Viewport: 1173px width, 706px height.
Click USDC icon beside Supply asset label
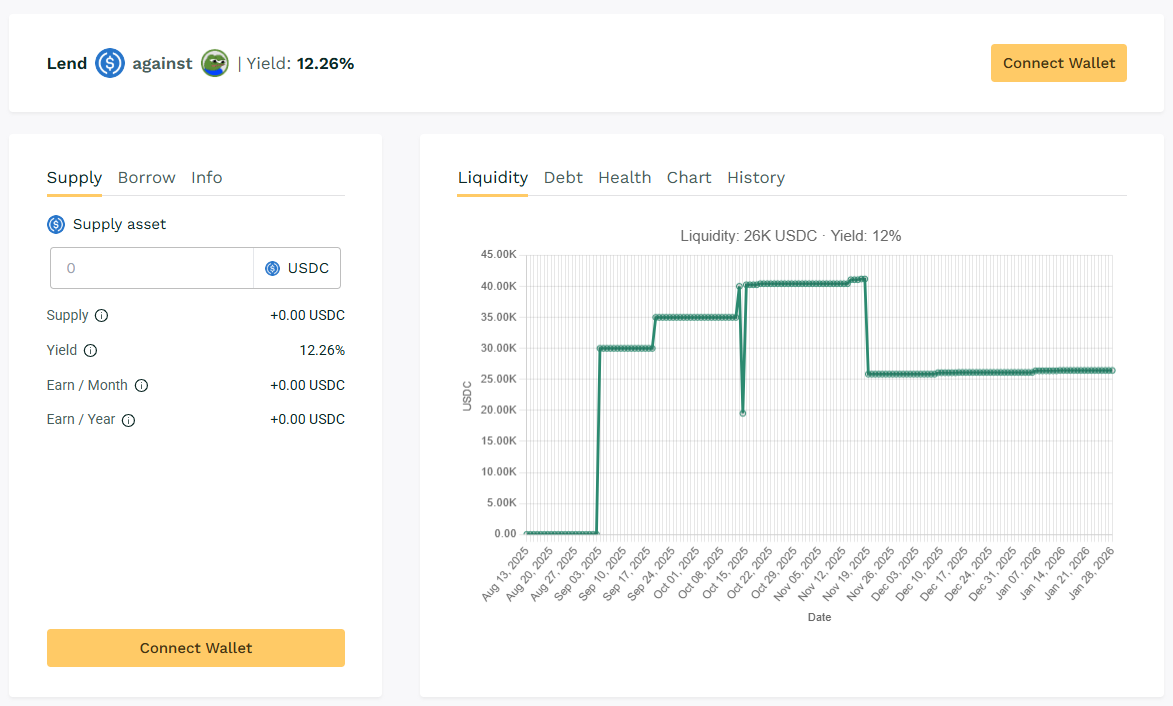[x=56, y=225]
